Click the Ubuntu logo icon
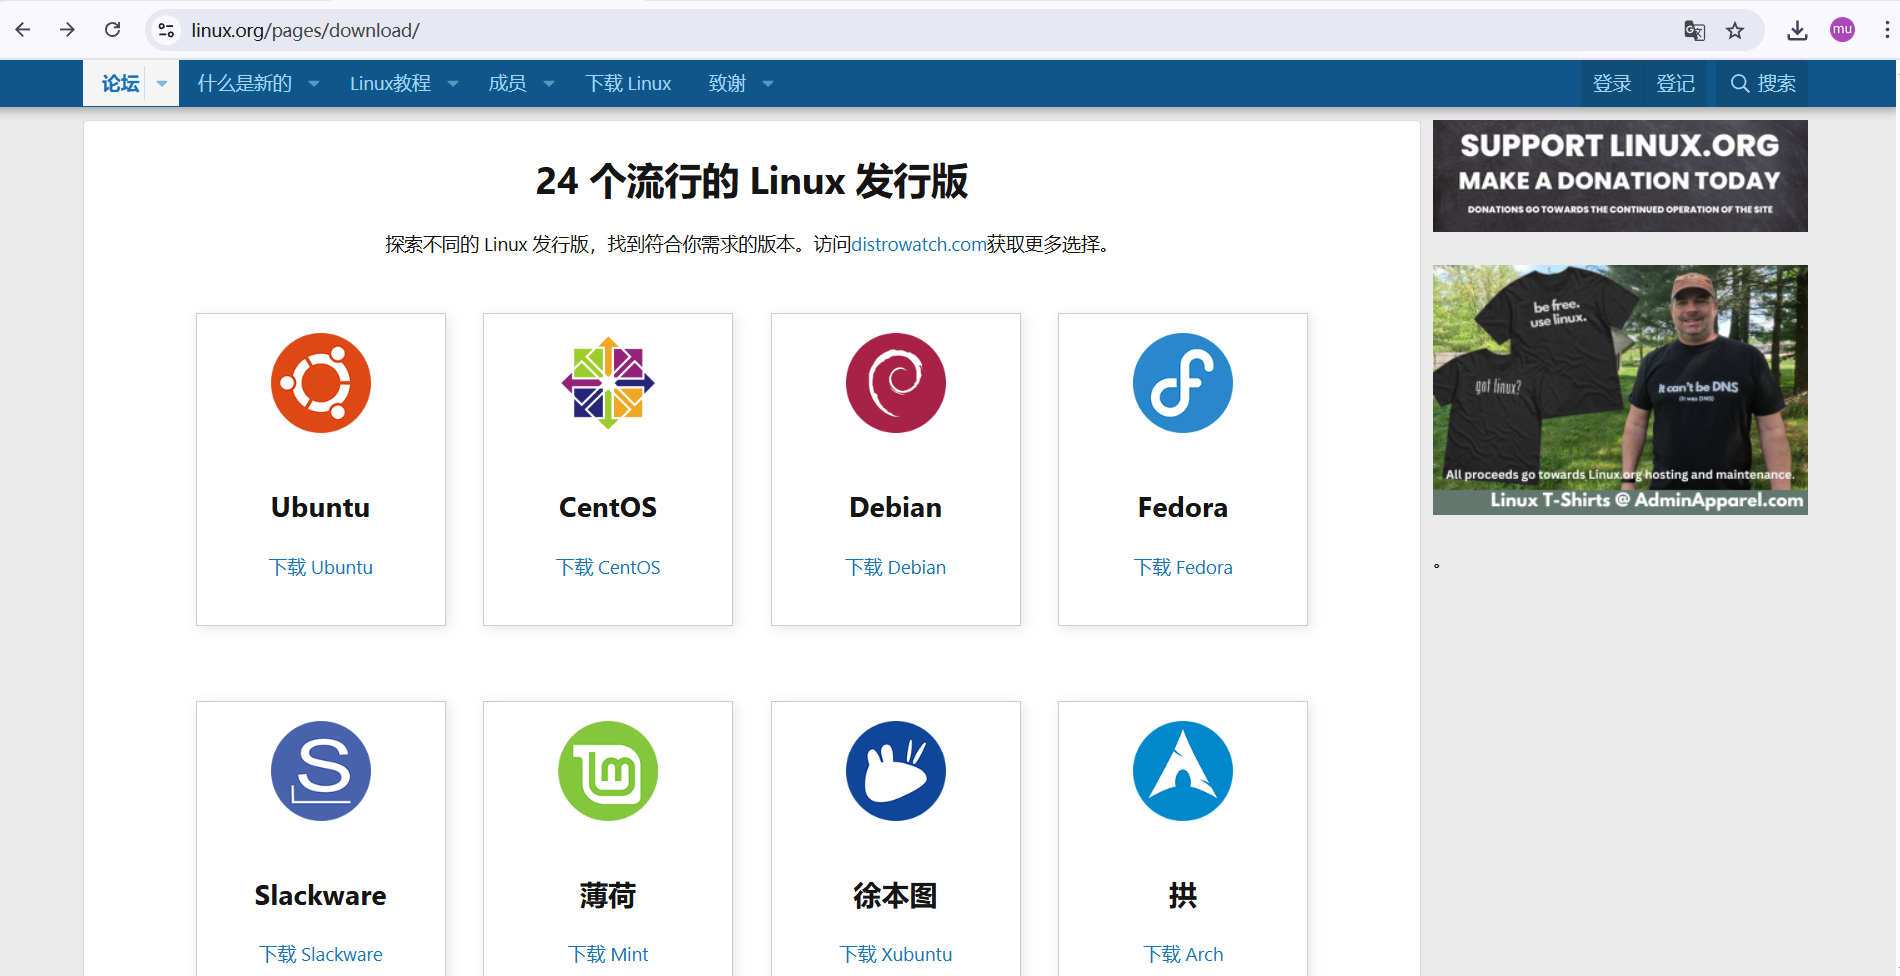The image size is (1900, 976). pos(321,383)
